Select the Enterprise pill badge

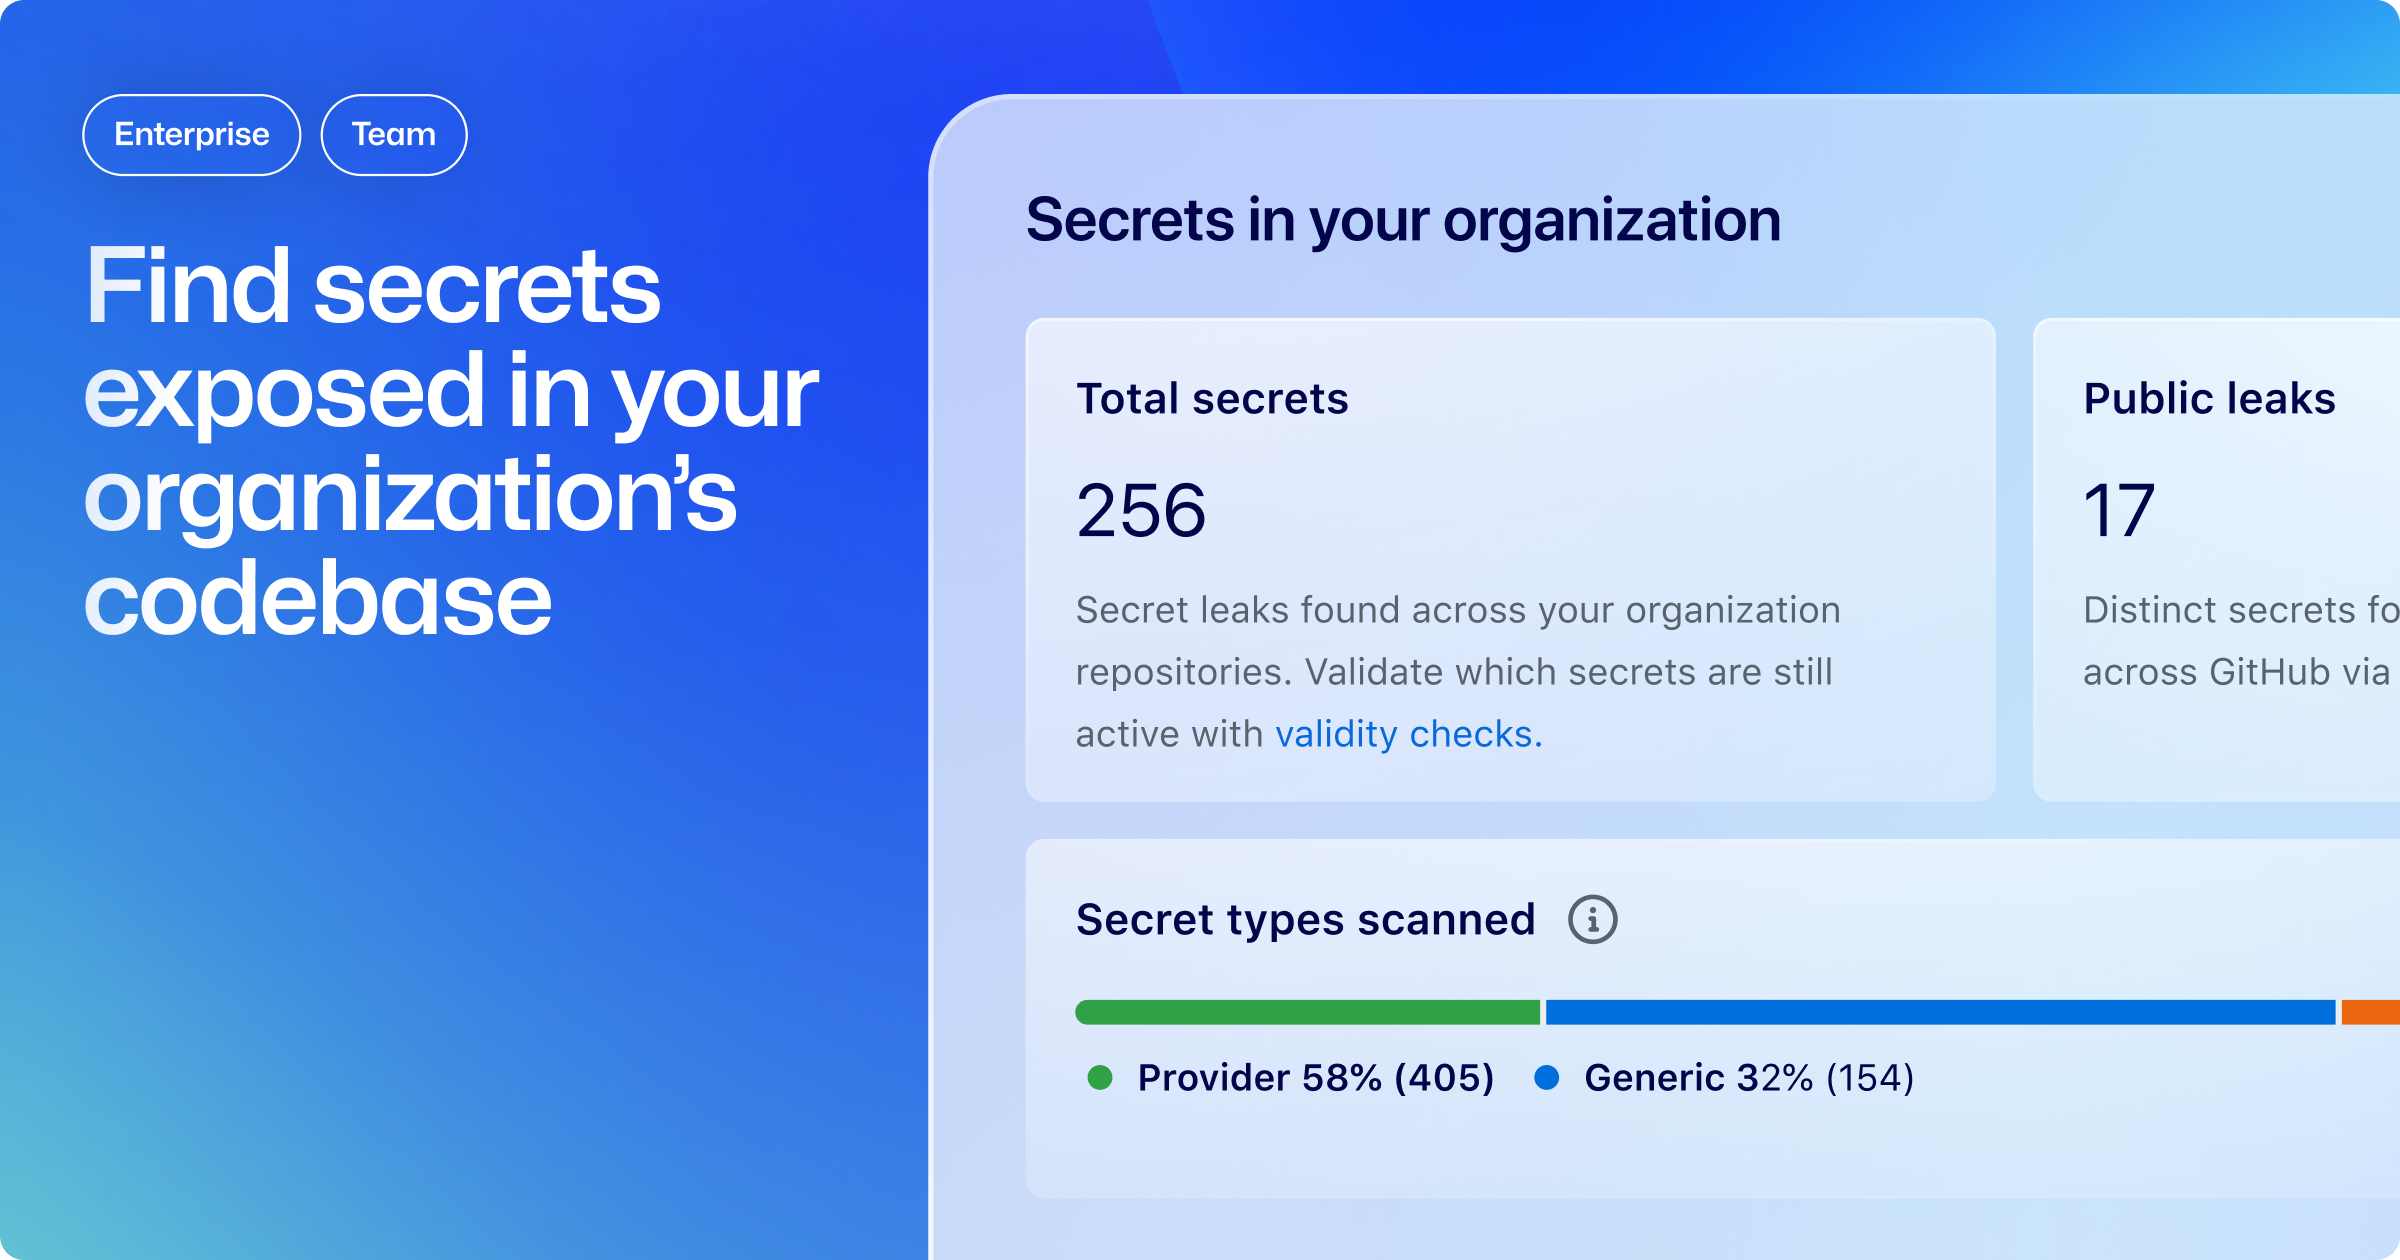click(x=192, y=135)
